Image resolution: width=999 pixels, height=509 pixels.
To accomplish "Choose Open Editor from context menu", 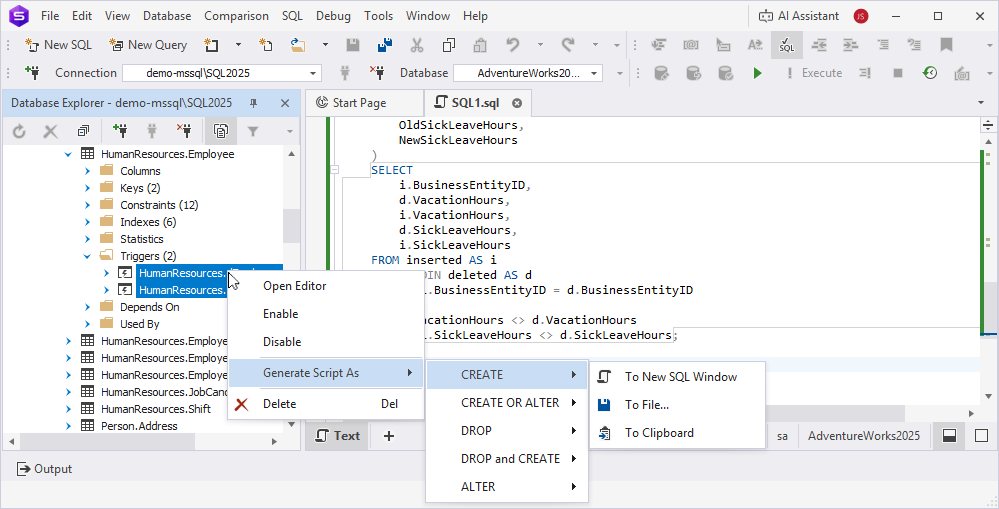I will coord(325,286).
